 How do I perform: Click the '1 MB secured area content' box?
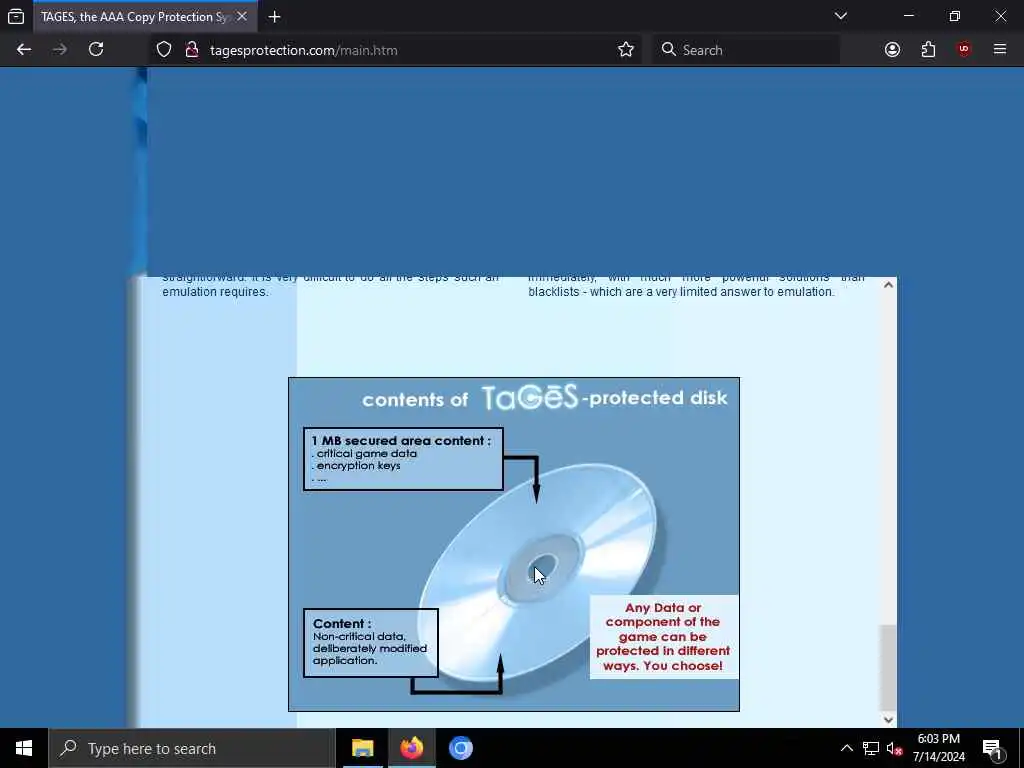click(x=403, y=458)
